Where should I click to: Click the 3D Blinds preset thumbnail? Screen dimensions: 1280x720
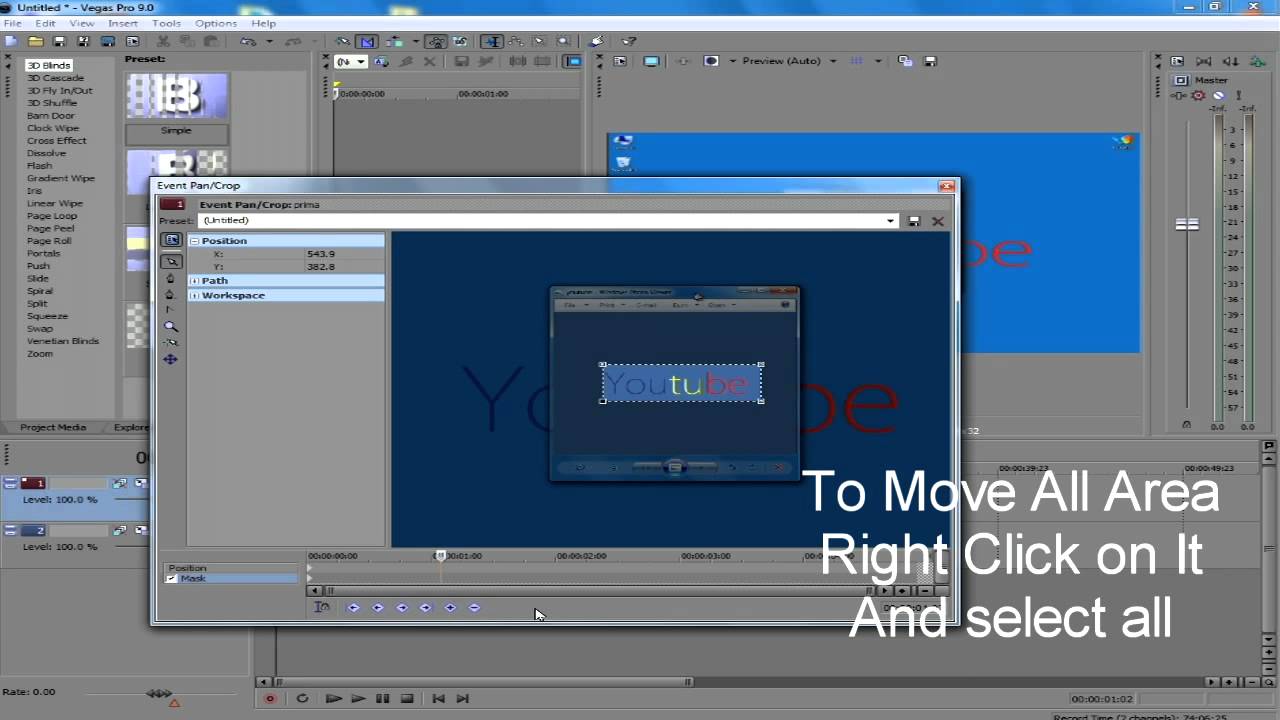pyautogui.click(x=177, y=96)
